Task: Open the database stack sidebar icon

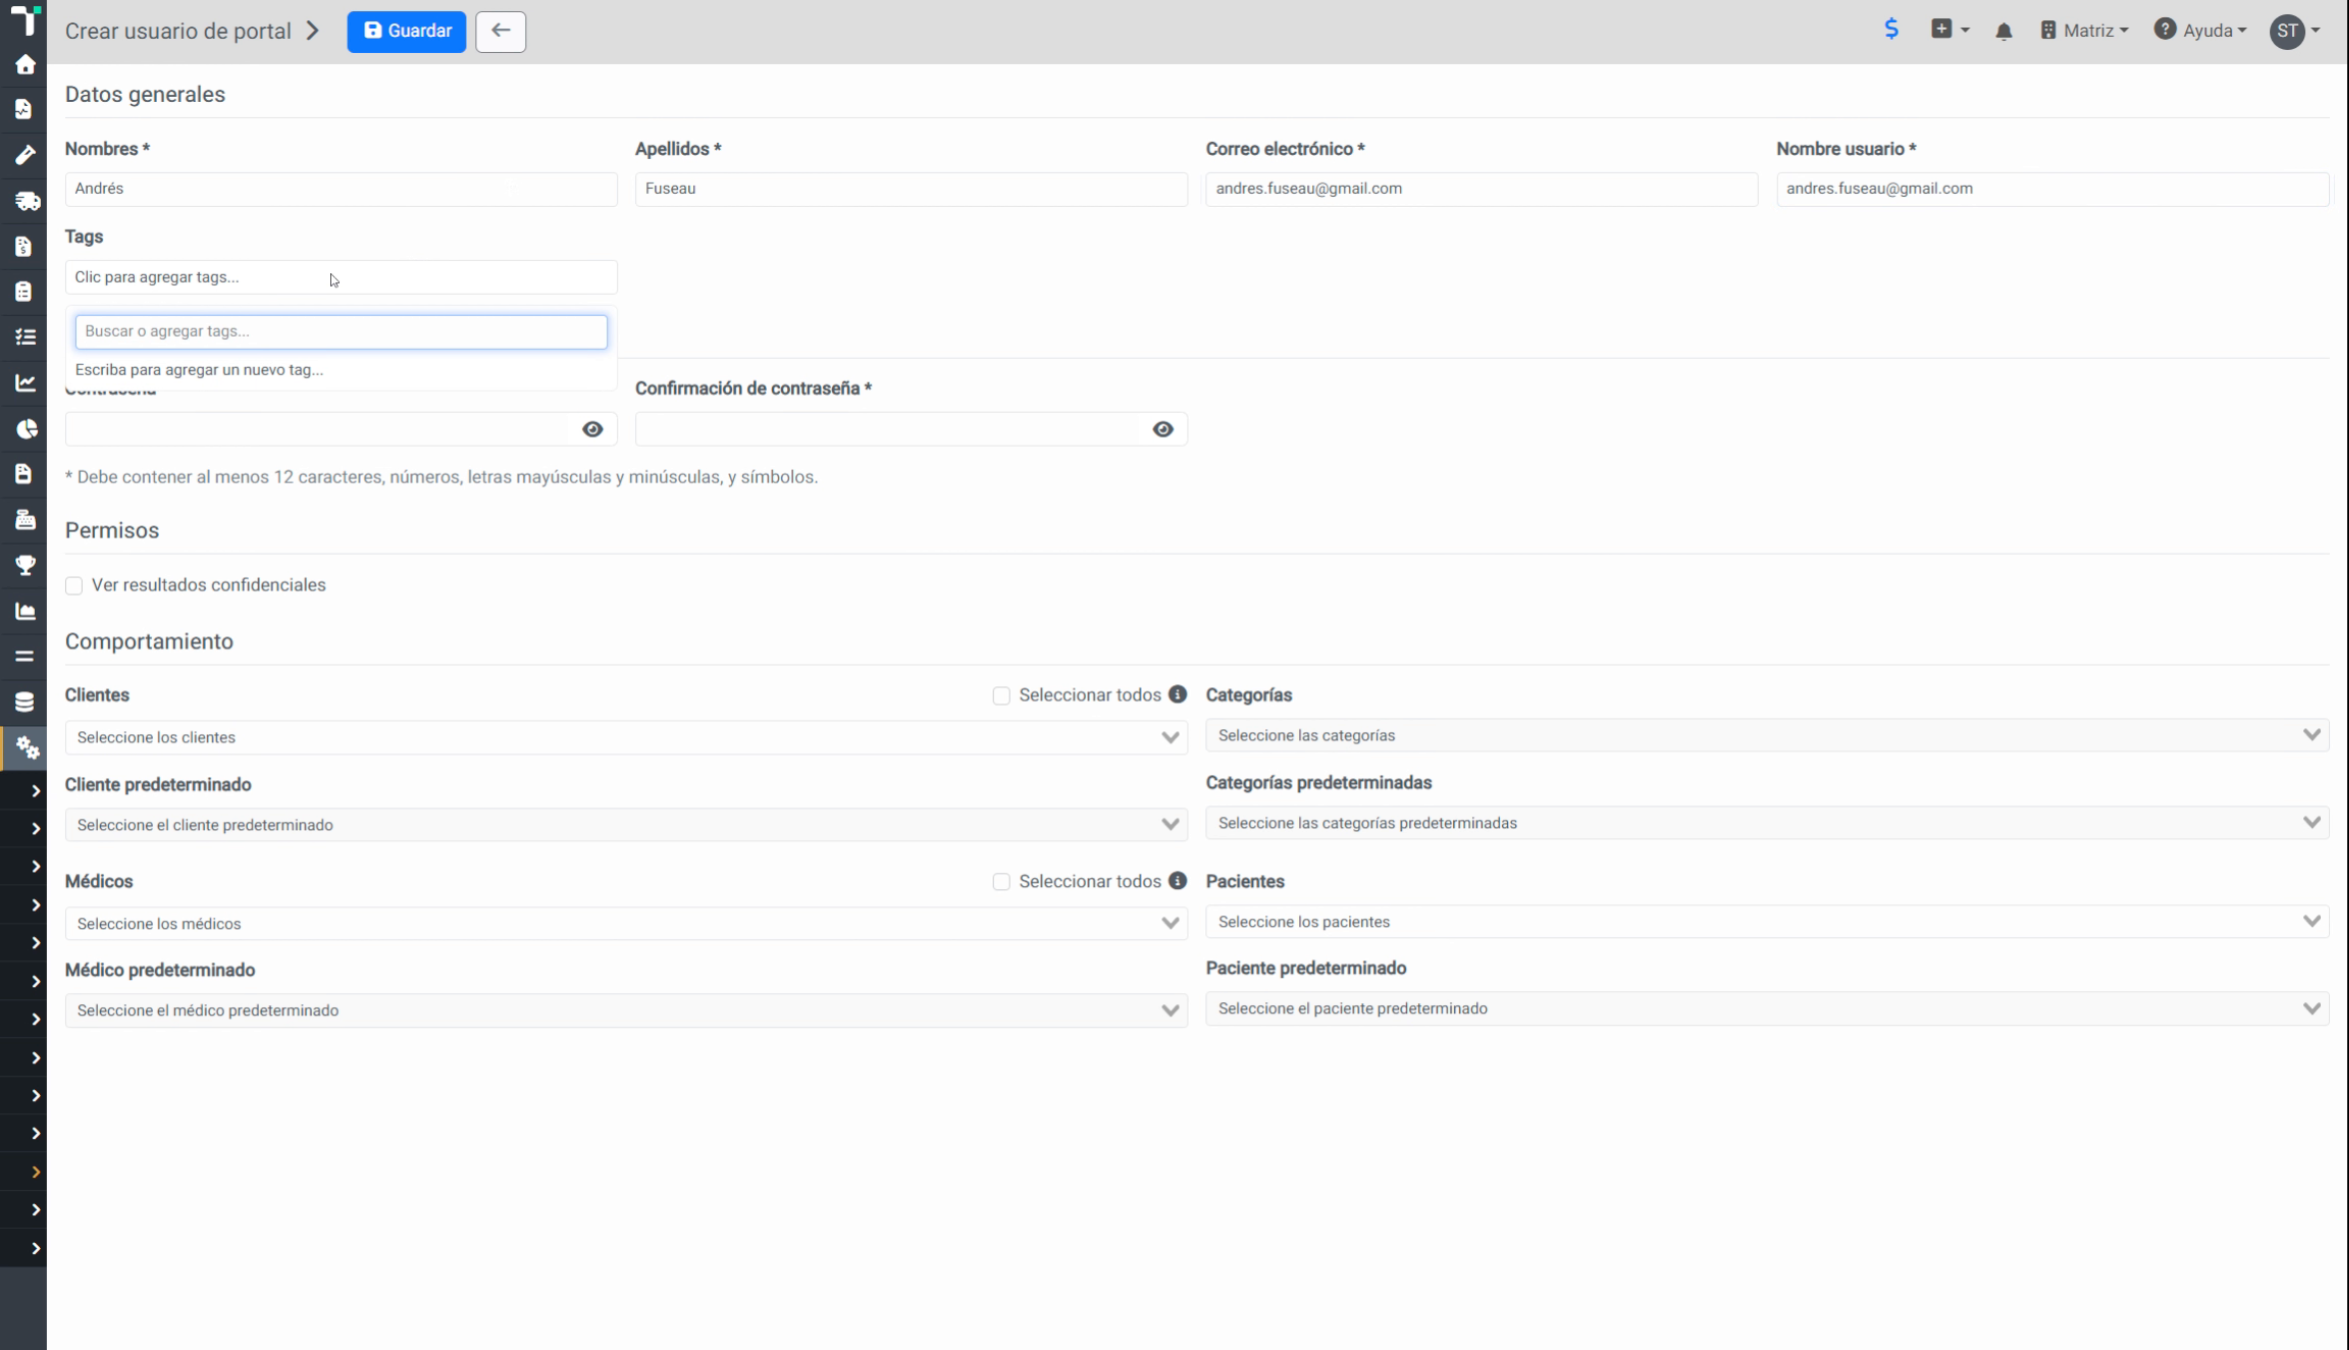Action: tap(24, 702)
